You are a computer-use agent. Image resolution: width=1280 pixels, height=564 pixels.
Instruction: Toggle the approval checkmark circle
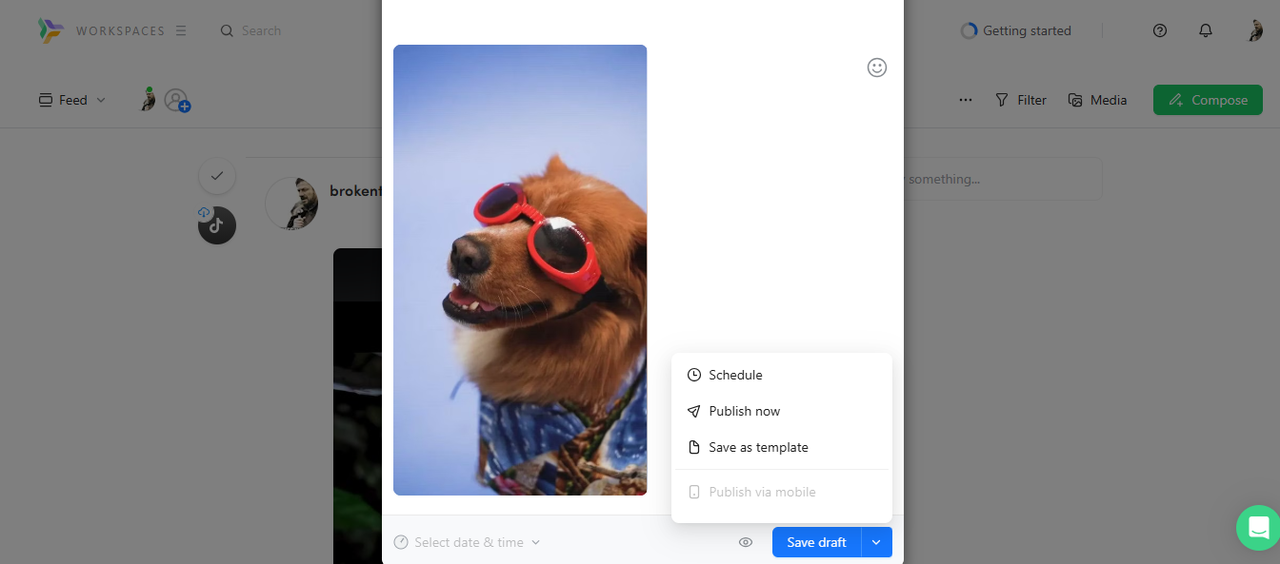click(x=217, y=176)
